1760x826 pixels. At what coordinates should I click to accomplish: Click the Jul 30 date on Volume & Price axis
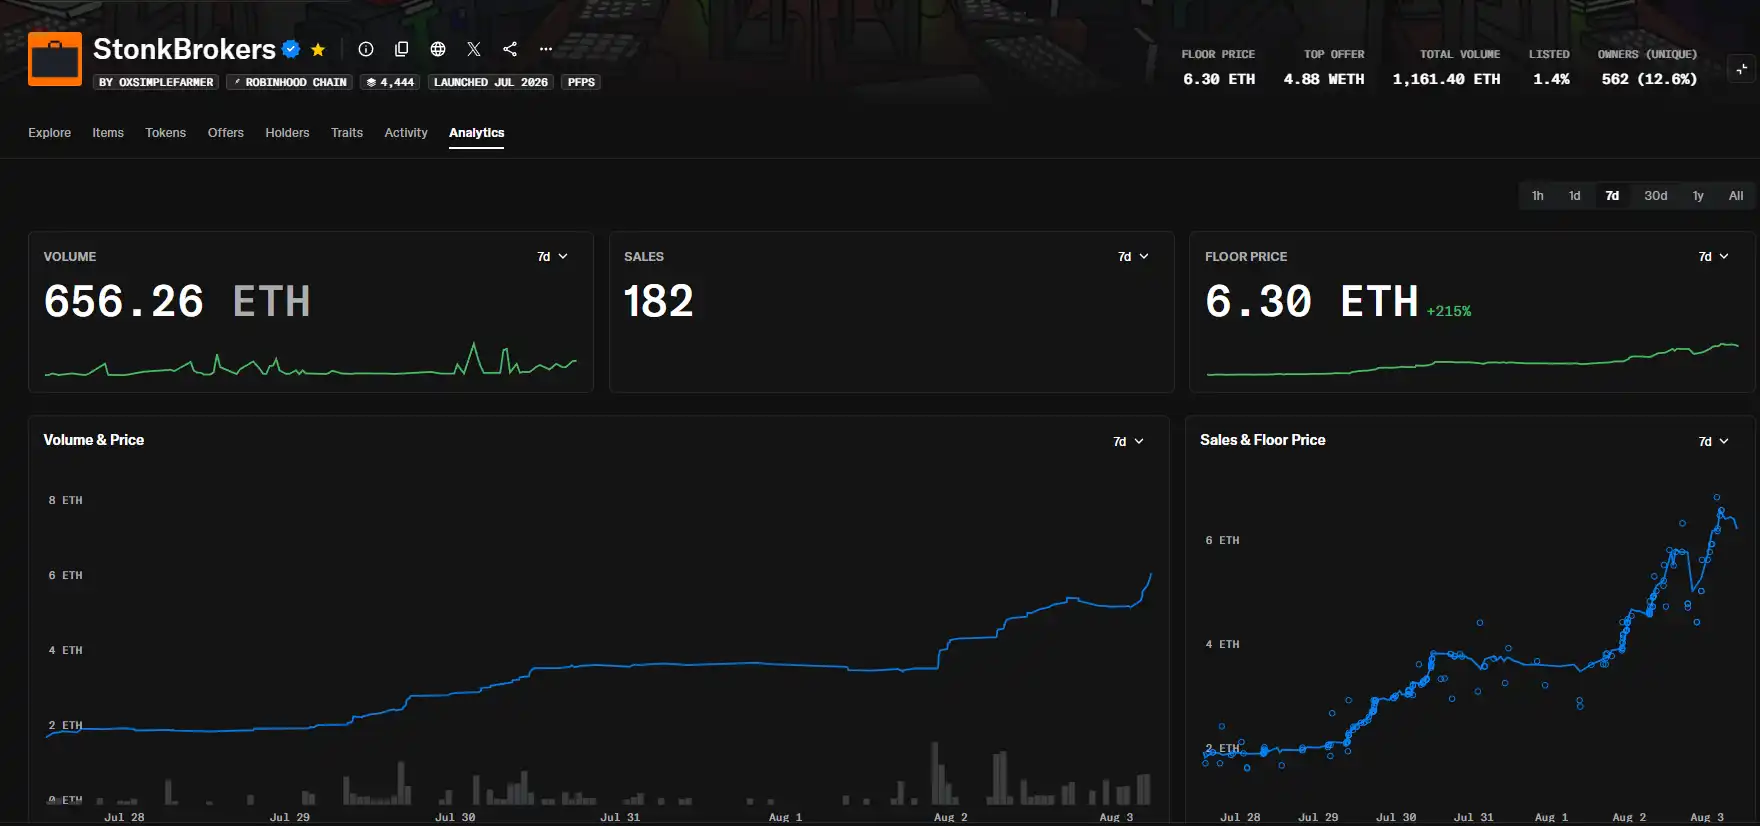point(455,817)
